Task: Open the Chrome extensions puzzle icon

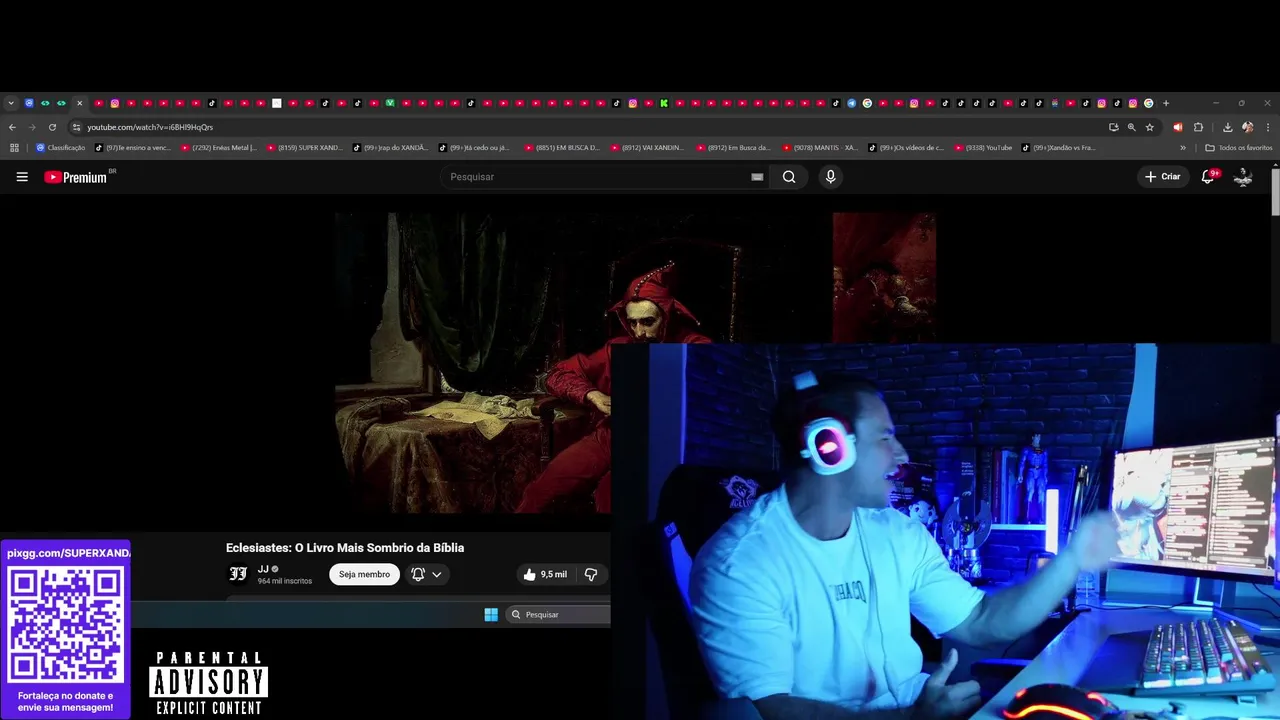Action: point(1198,127)
